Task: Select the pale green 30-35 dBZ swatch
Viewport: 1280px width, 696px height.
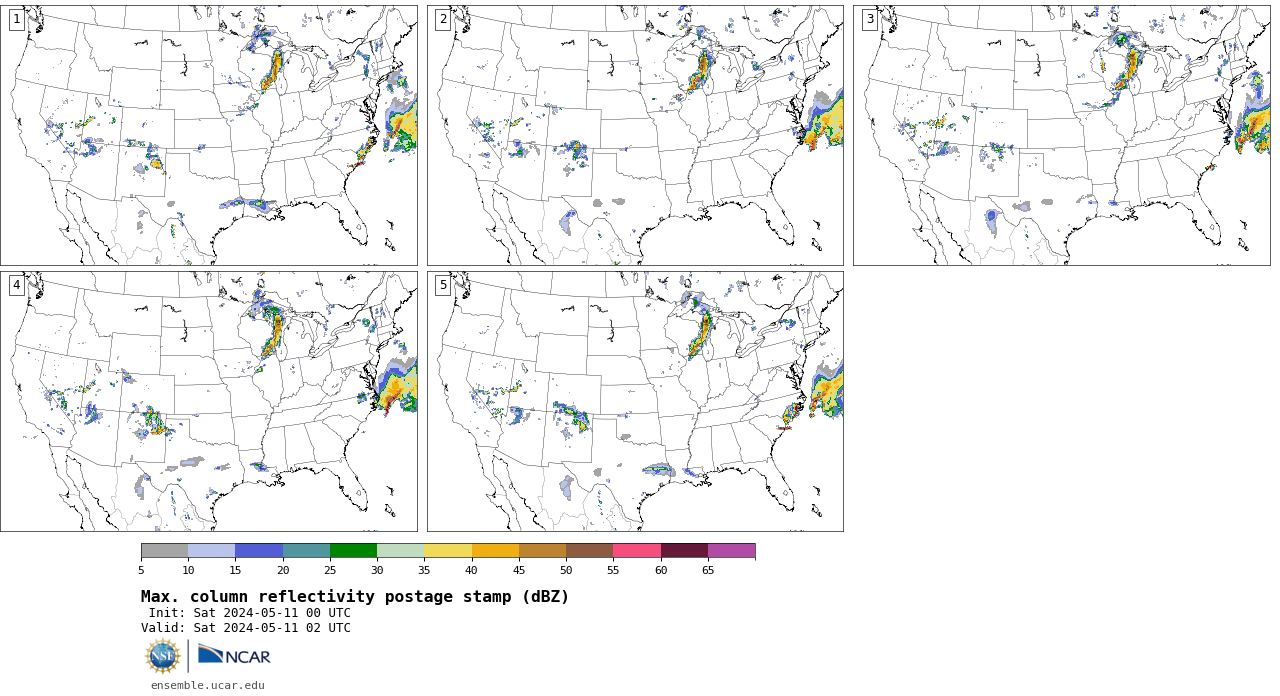Action: click(401, 551)
